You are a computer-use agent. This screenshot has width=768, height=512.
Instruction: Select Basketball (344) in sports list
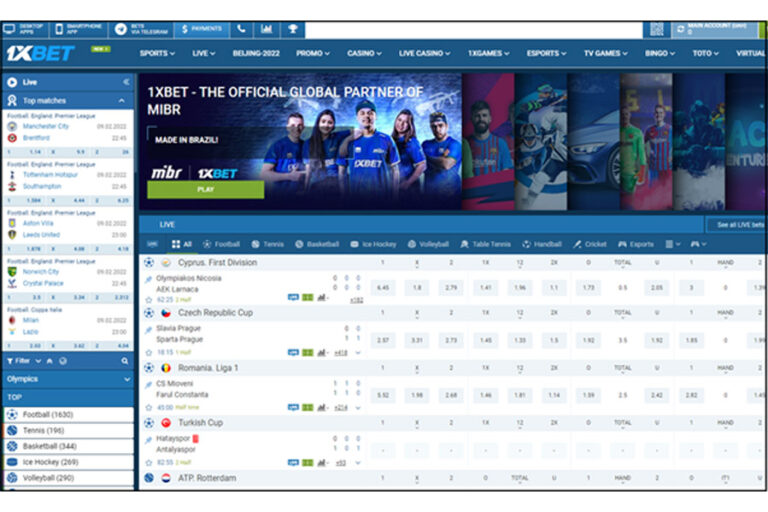(68, 446)
